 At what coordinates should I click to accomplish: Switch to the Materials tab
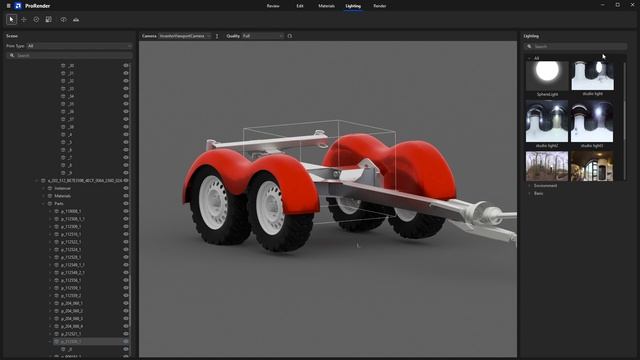(327, 6)
